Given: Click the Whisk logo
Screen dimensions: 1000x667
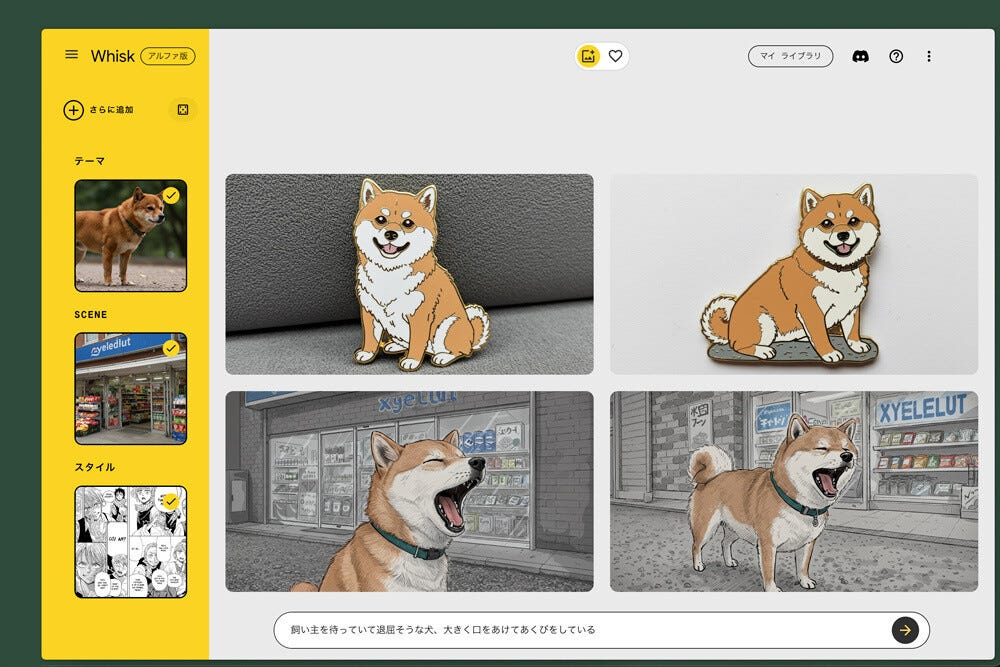Looking at the screenshot, I should coord(112,56).
